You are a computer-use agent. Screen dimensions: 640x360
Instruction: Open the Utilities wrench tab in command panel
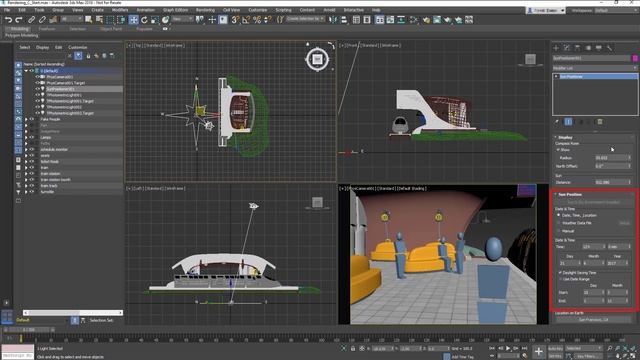click(609, 48)
